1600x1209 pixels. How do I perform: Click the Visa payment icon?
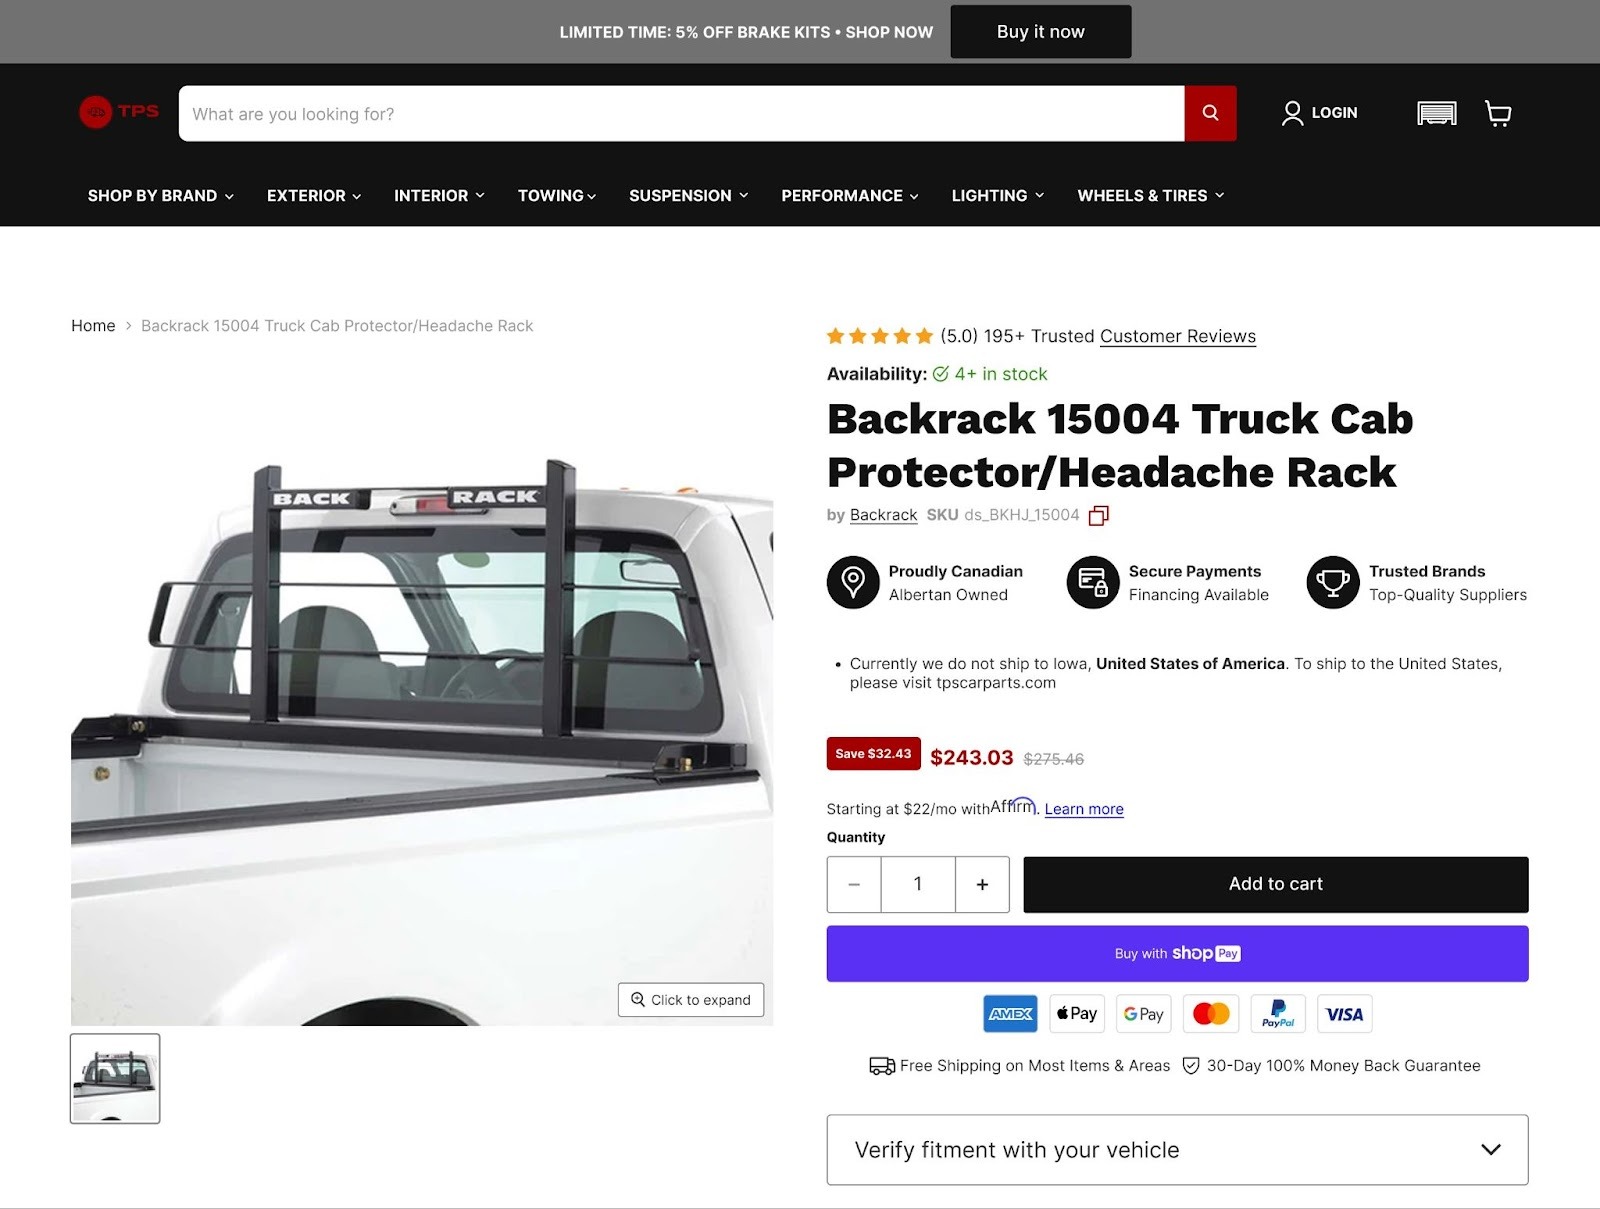pos(1345,1014)
